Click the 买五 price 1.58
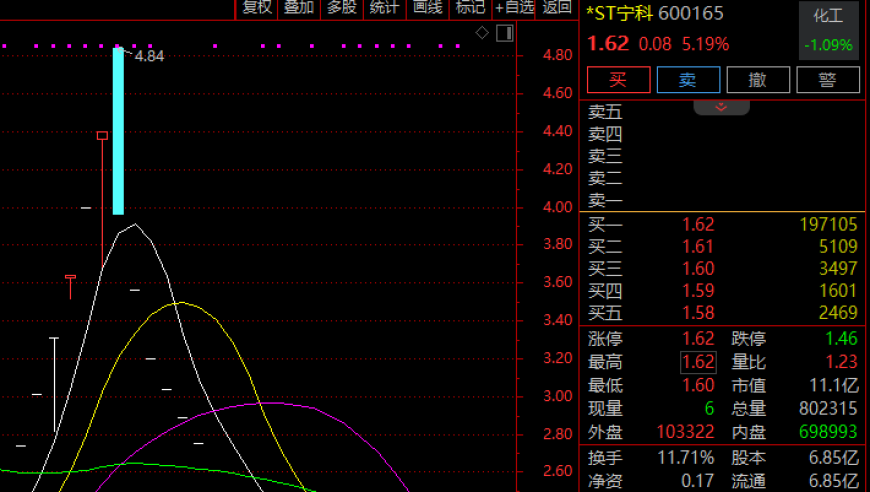This screenshot has height=492, width=870. coord(698,313)
